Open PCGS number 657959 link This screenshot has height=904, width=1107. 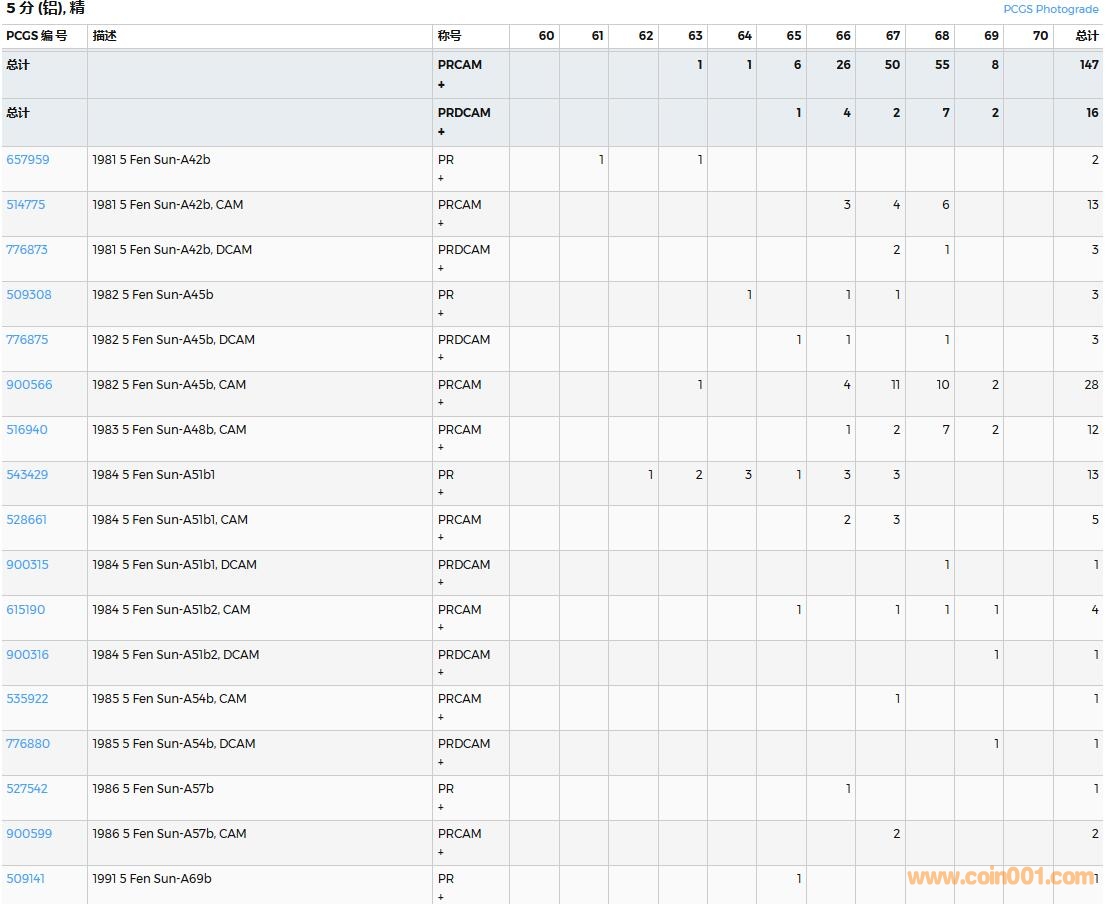click(x=28, y=160)
